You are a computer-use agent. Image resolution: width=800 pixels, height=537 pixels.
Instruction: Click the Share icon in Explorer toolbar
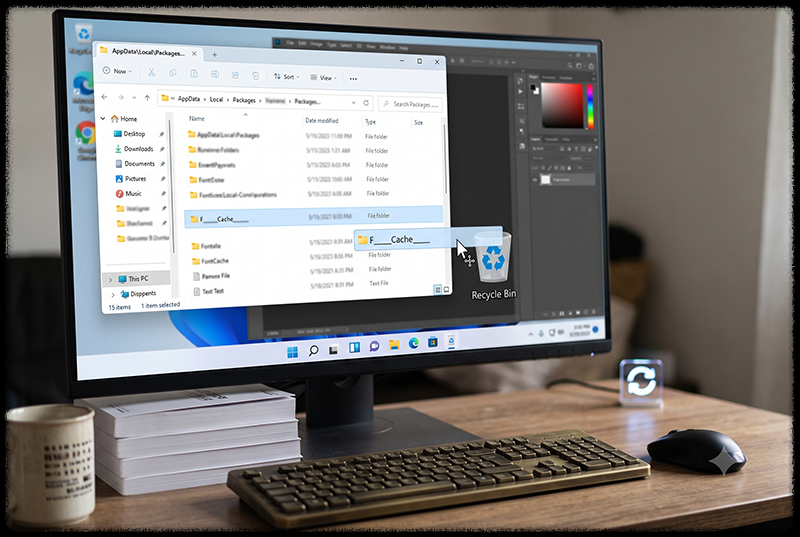coord(235,75)
